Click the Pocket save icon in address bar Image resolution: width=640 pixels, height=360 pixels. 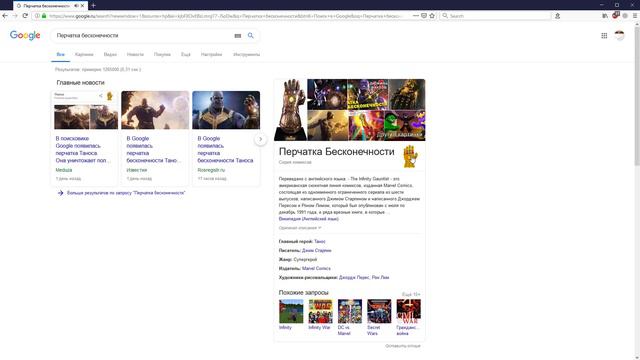point(424,16)
